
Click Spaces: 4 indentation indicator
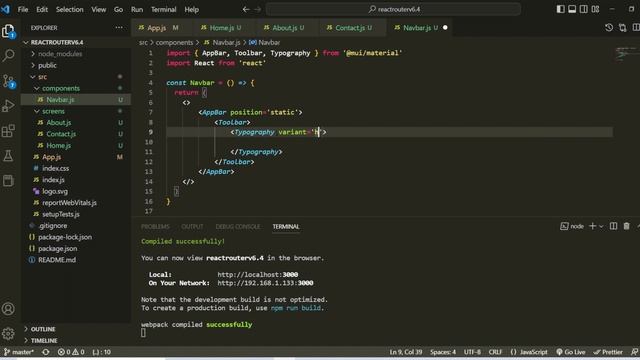coord(443,352)
